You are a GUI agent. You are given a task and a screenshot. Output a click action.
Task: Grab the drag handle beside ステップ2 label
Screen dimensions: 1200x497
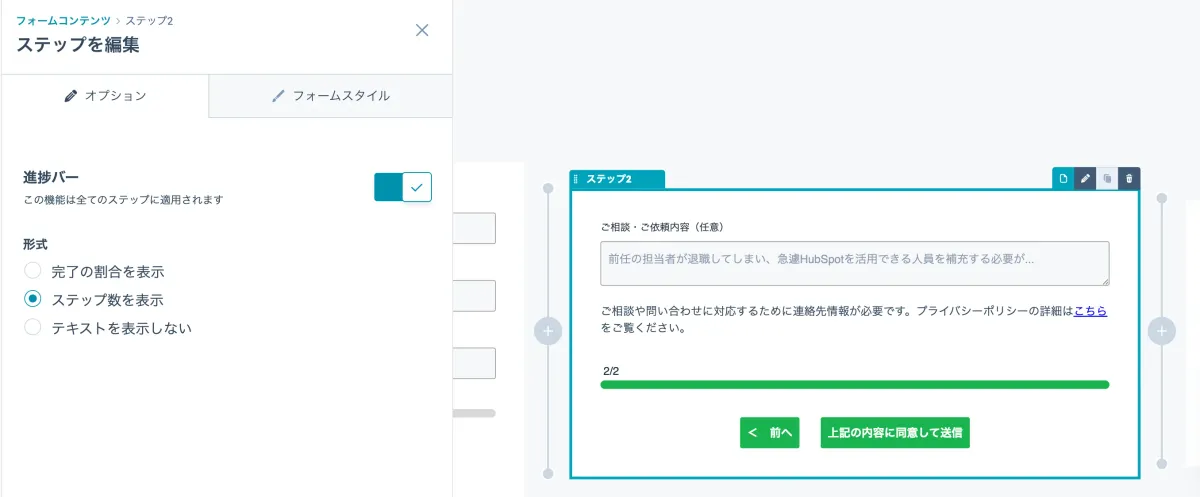576,179
